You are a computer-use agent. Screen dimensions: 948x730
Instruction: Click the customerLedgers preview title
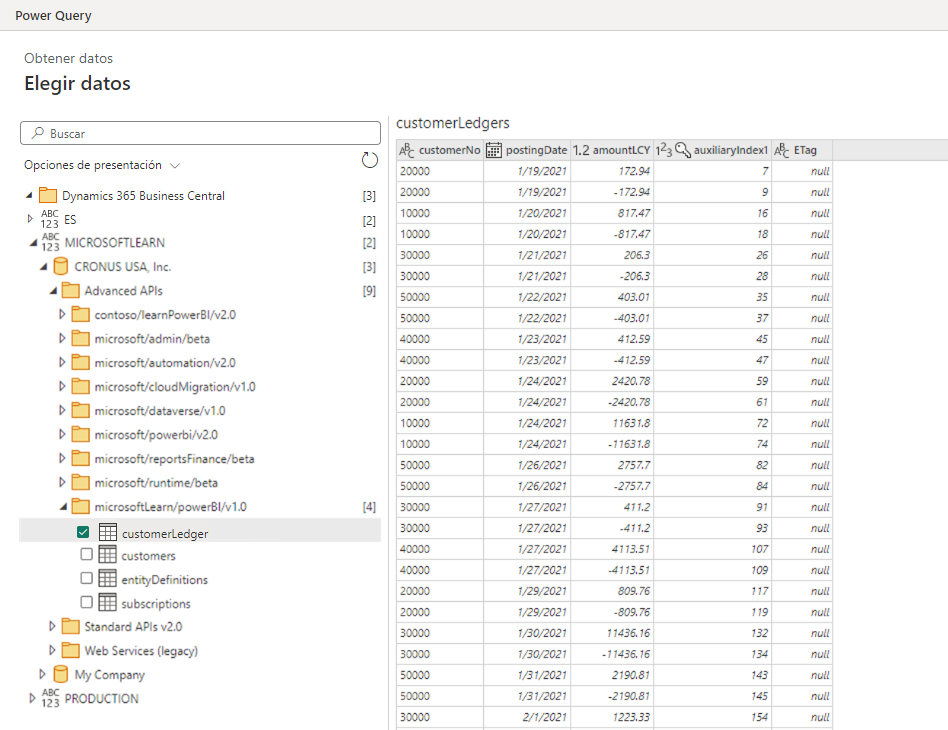pos(453,123)
